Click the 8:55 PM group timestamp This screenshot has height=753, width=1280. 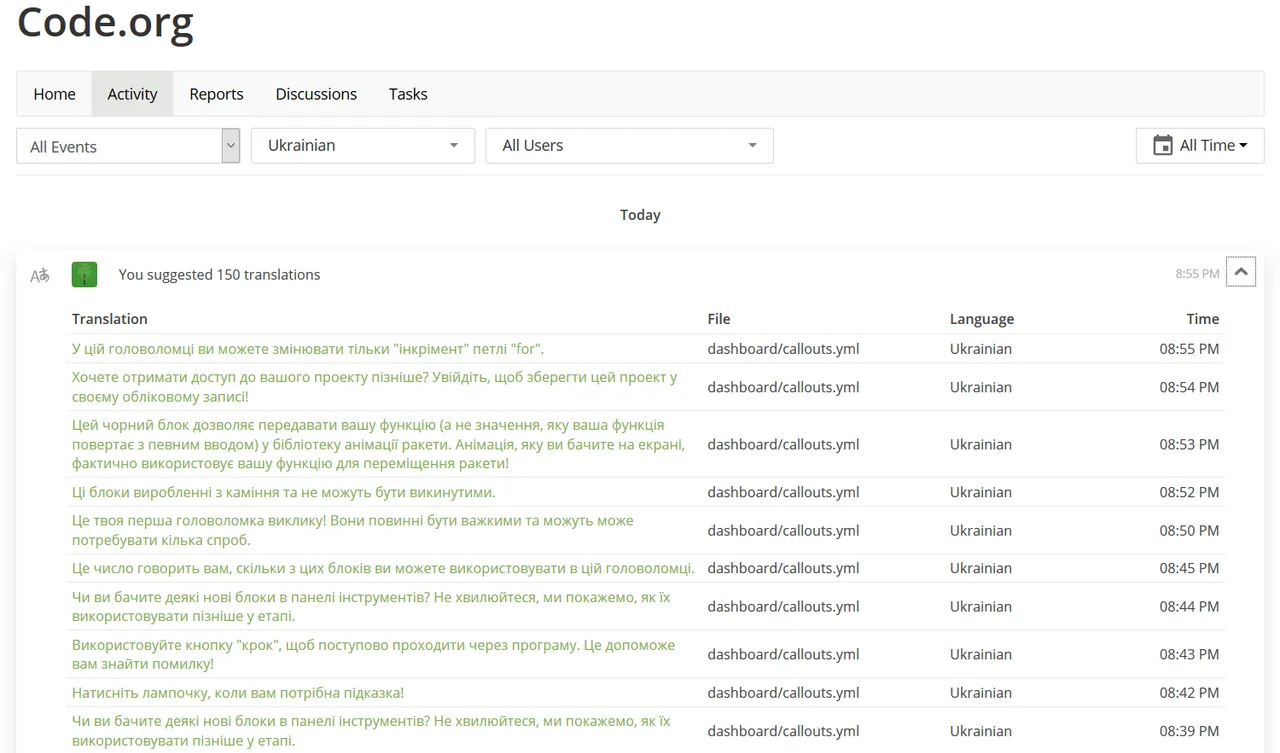(1197, 273)
